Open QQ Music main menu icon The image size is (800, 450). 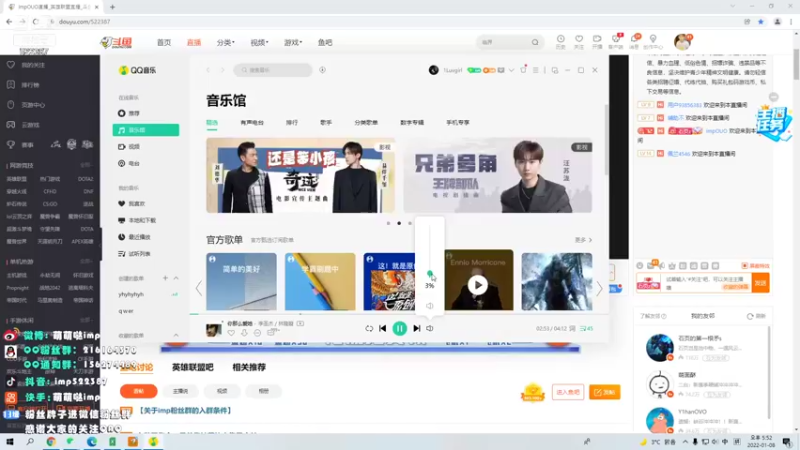(535, 70)
